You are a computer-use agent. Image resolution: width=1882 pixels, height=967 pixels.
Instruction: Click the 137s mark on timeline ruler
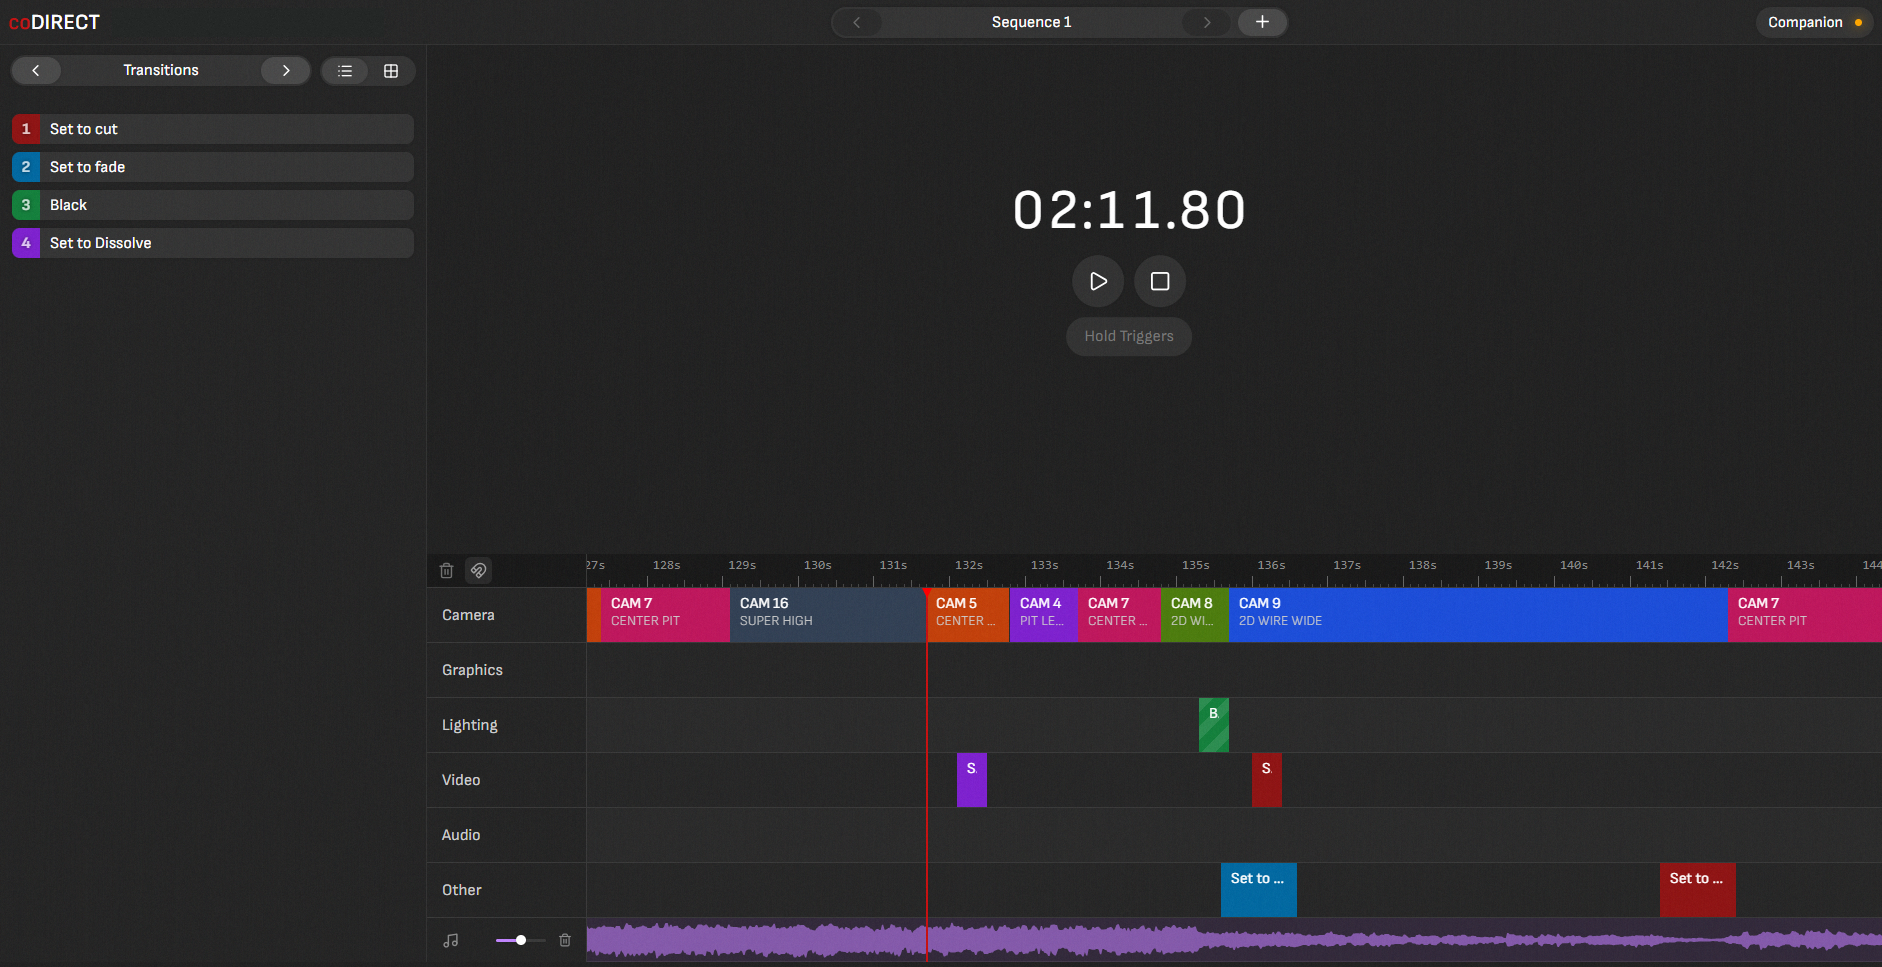(1347, 566)
